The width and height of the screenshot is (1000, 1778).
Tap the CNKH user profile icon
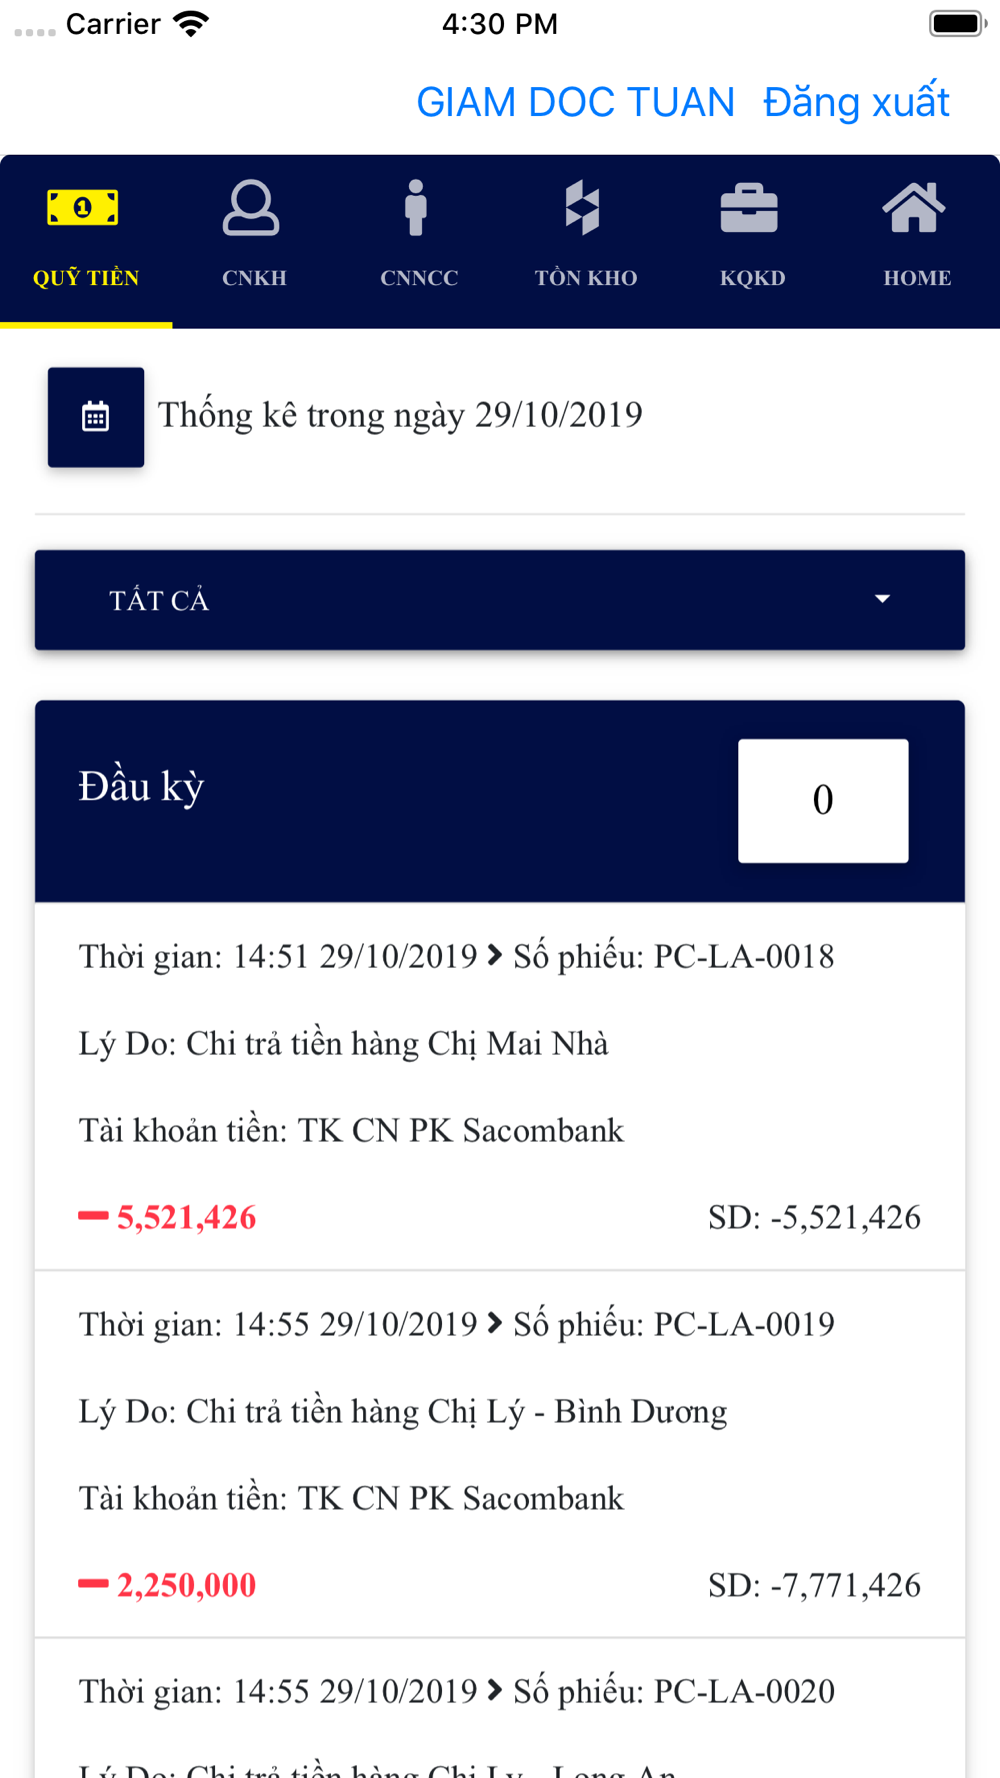[x=251, y=208]
